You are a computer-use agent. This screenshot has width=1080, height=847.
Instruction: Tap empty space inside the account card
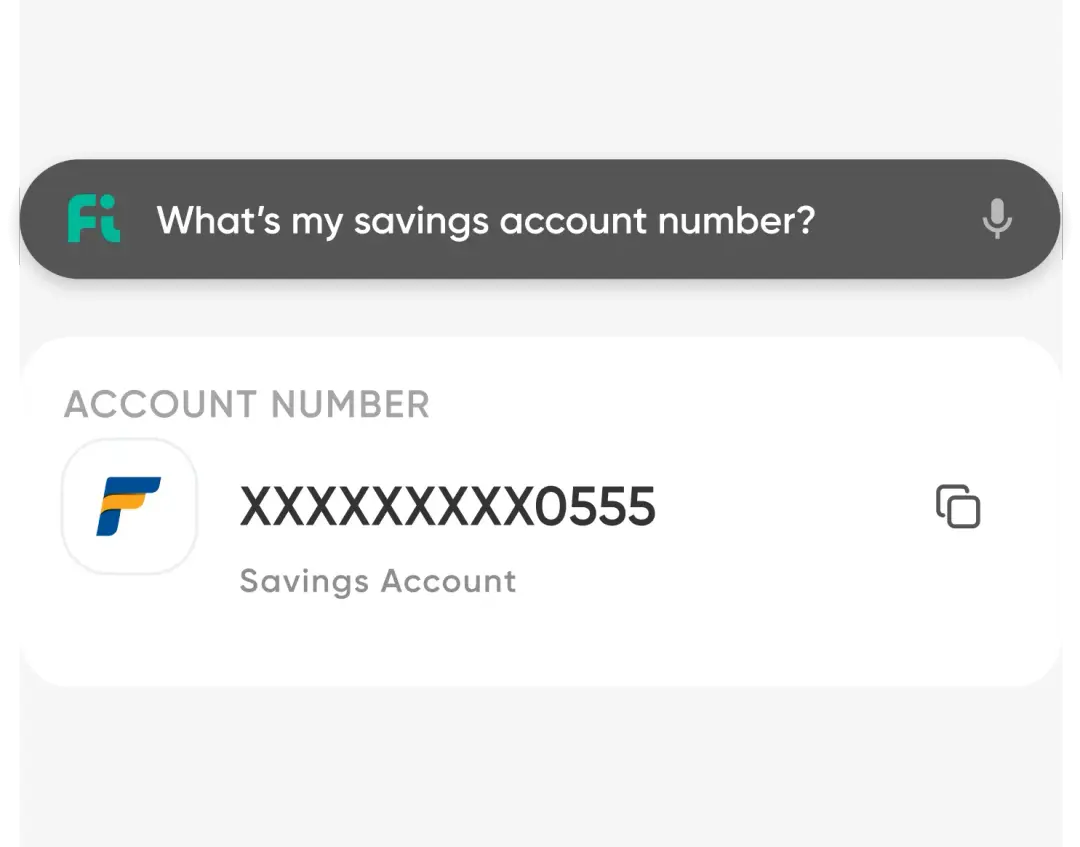click(x=760, y=620)
